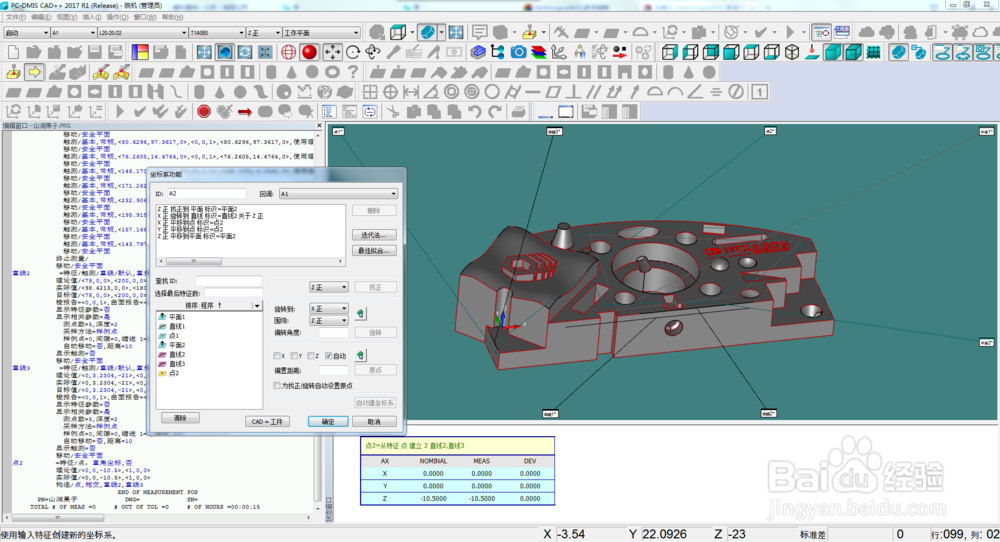Open the 工作平面 dropdown in toolbar
This screenshot has height=542, width=1000.
[x=321, y=33]
